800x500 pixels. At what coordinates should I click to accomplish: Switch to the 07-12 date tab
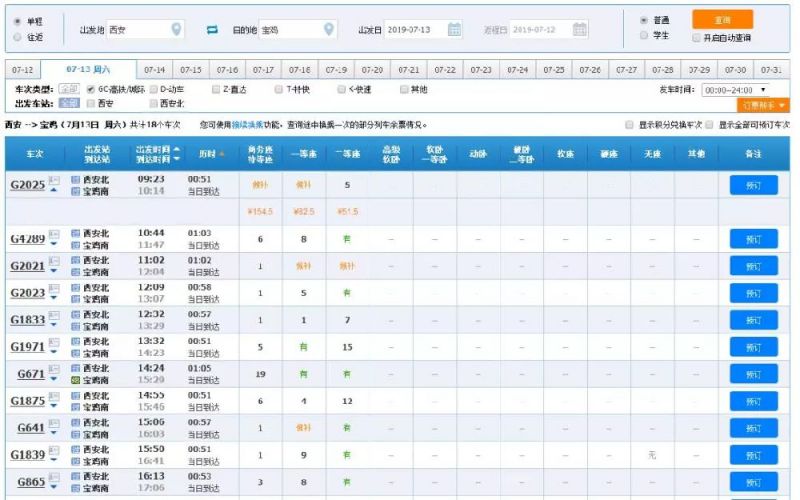(22, 70)
